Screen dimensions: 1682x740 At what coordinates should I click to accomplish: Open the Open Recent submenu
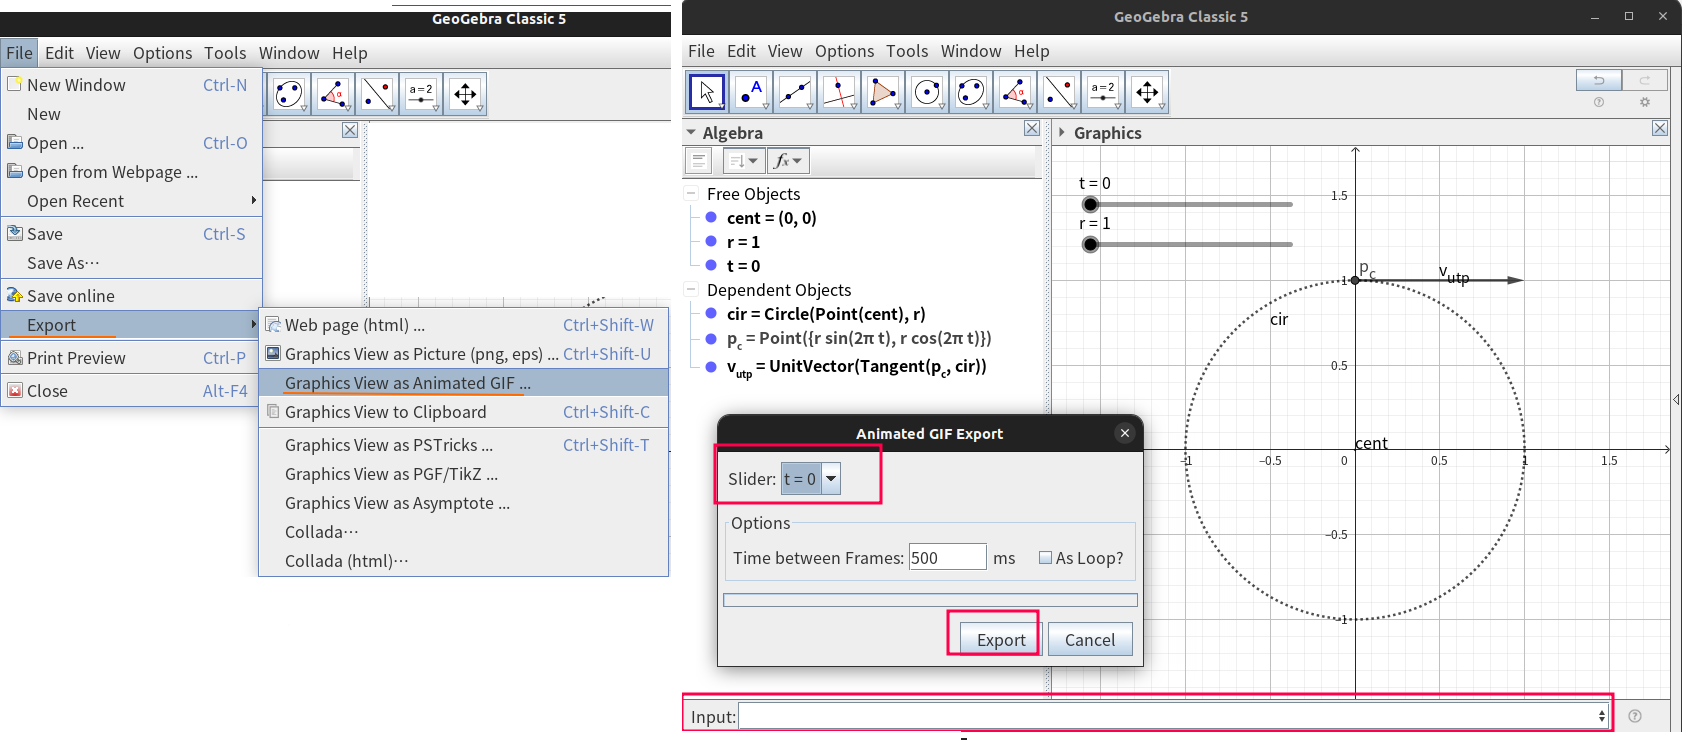pyautogui.click(x=131, y=201)
